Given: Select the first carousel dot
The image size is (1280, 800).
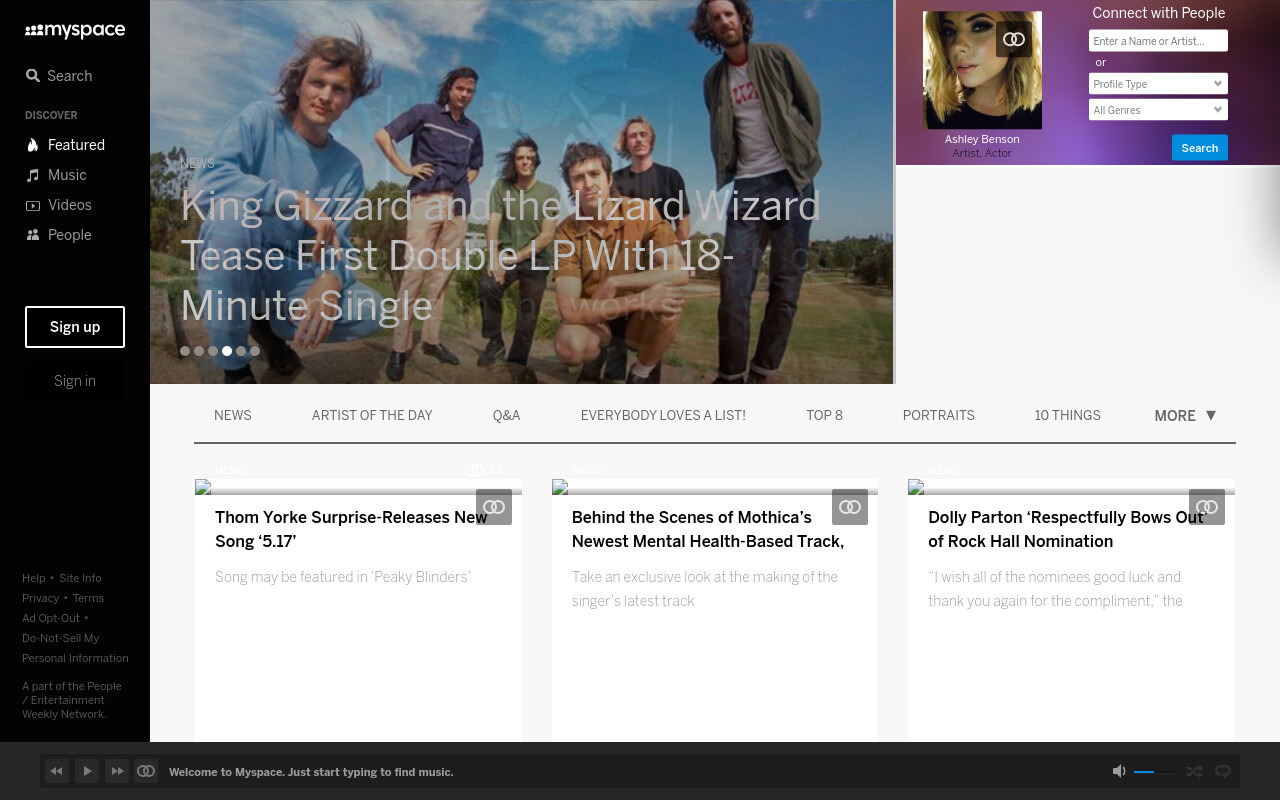Looking at the screenshot, I should [185, 351].
